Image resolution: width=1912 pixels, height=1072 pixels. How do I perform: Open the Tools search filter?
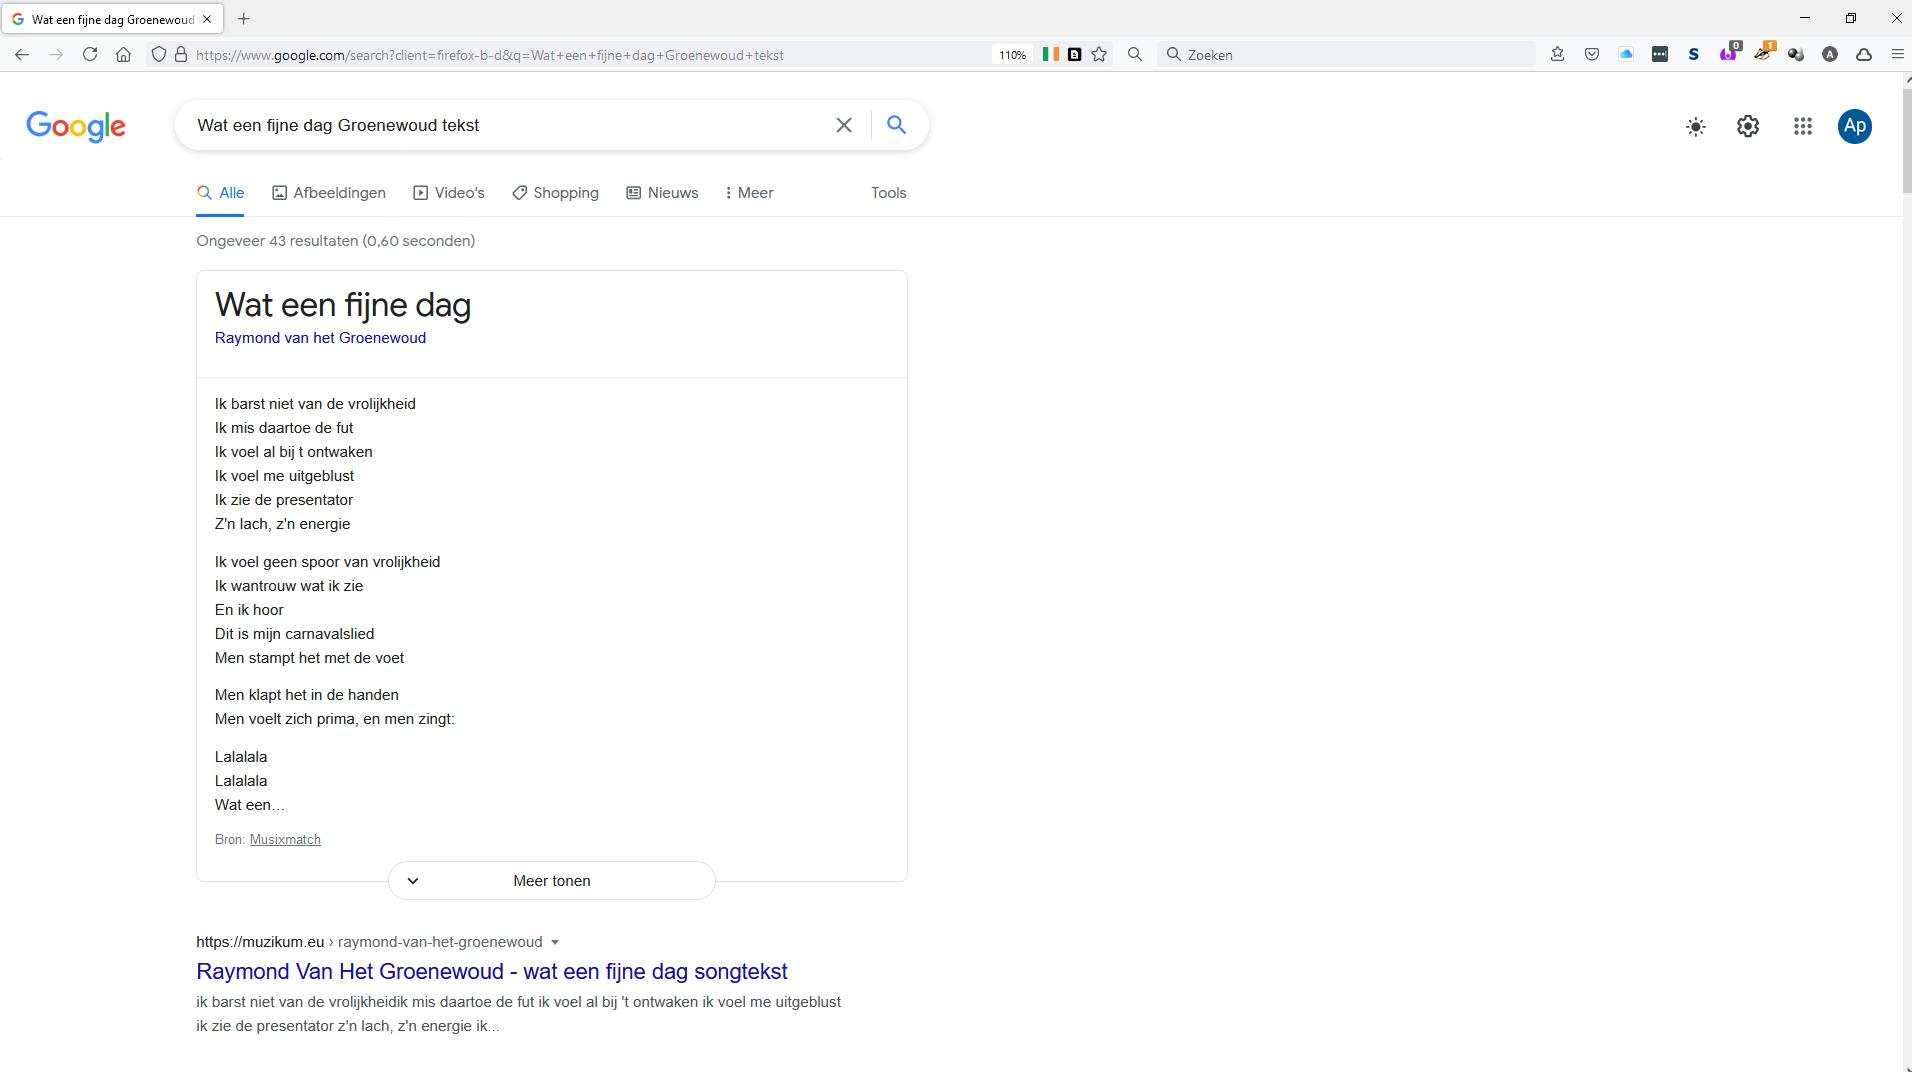pos(888,193)
